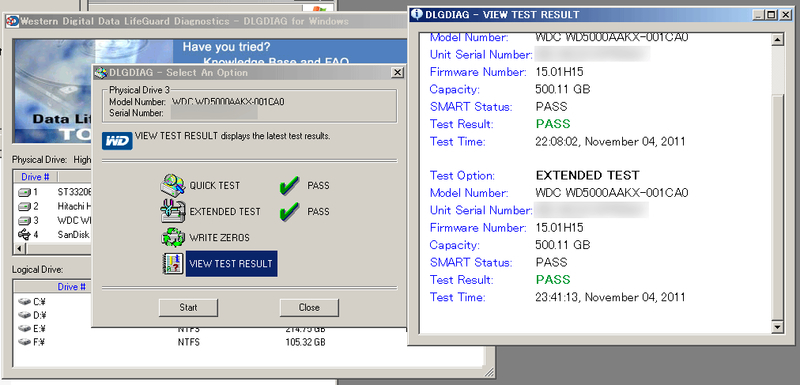
Task: Click the F:¥ logical drive icon
Action: [24, 342]
